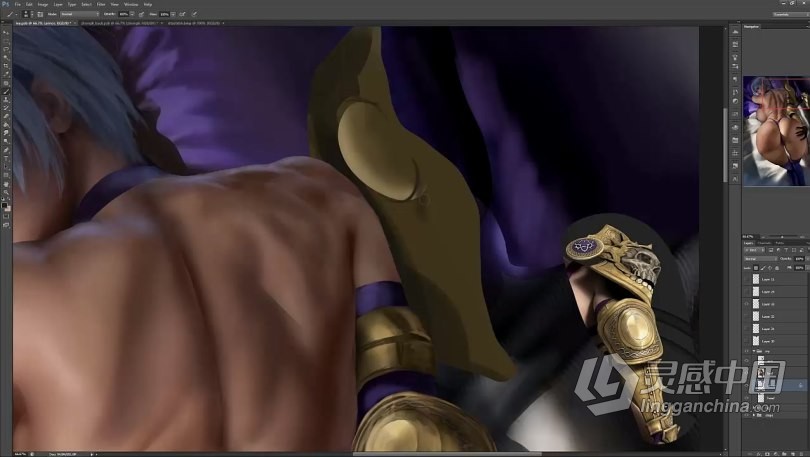Select the Navigator panel tab
The height and width of the screenshot is (457, 810).
coord(752,27)
